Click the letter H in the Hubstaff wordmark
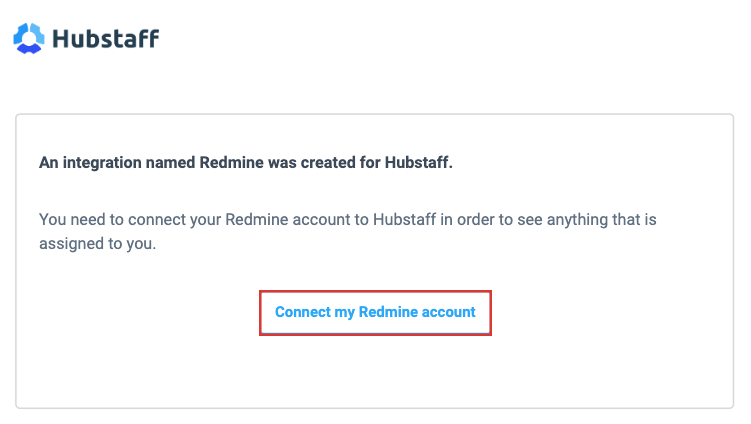The image size is (751, 424). [61, 38]
